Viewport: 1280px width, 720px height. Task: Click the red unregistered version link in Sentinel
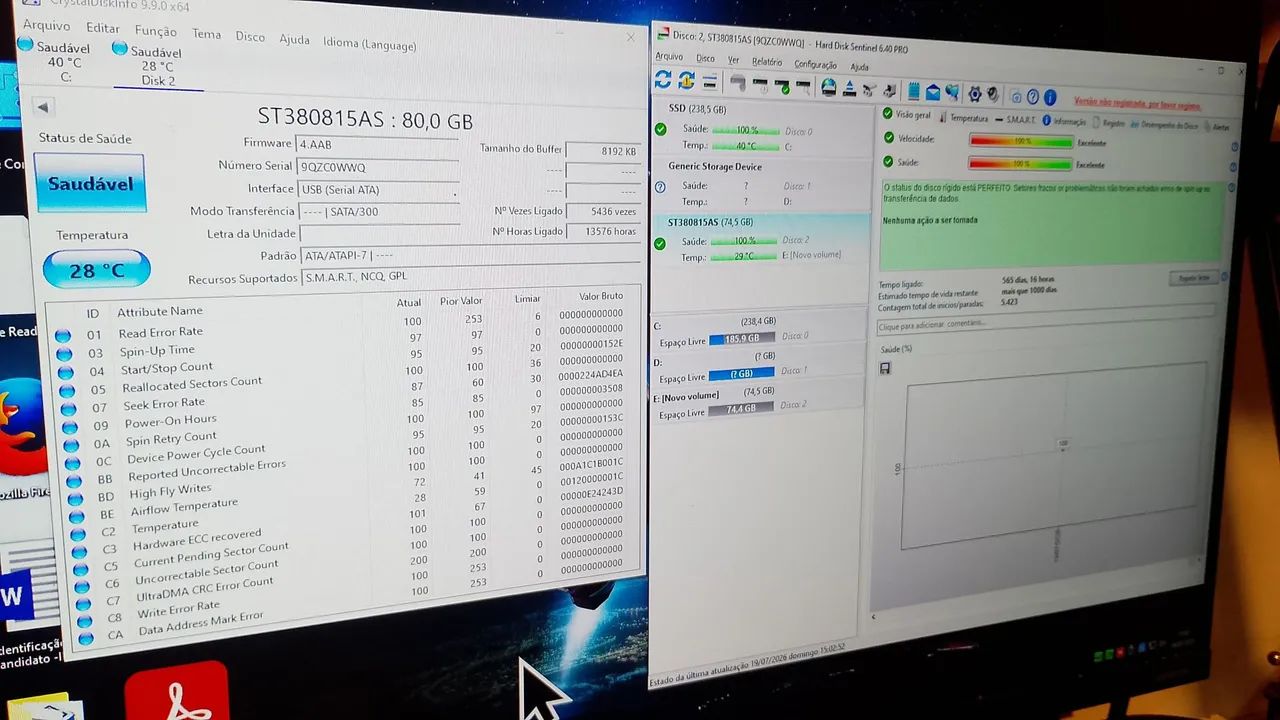(1137, 104)
